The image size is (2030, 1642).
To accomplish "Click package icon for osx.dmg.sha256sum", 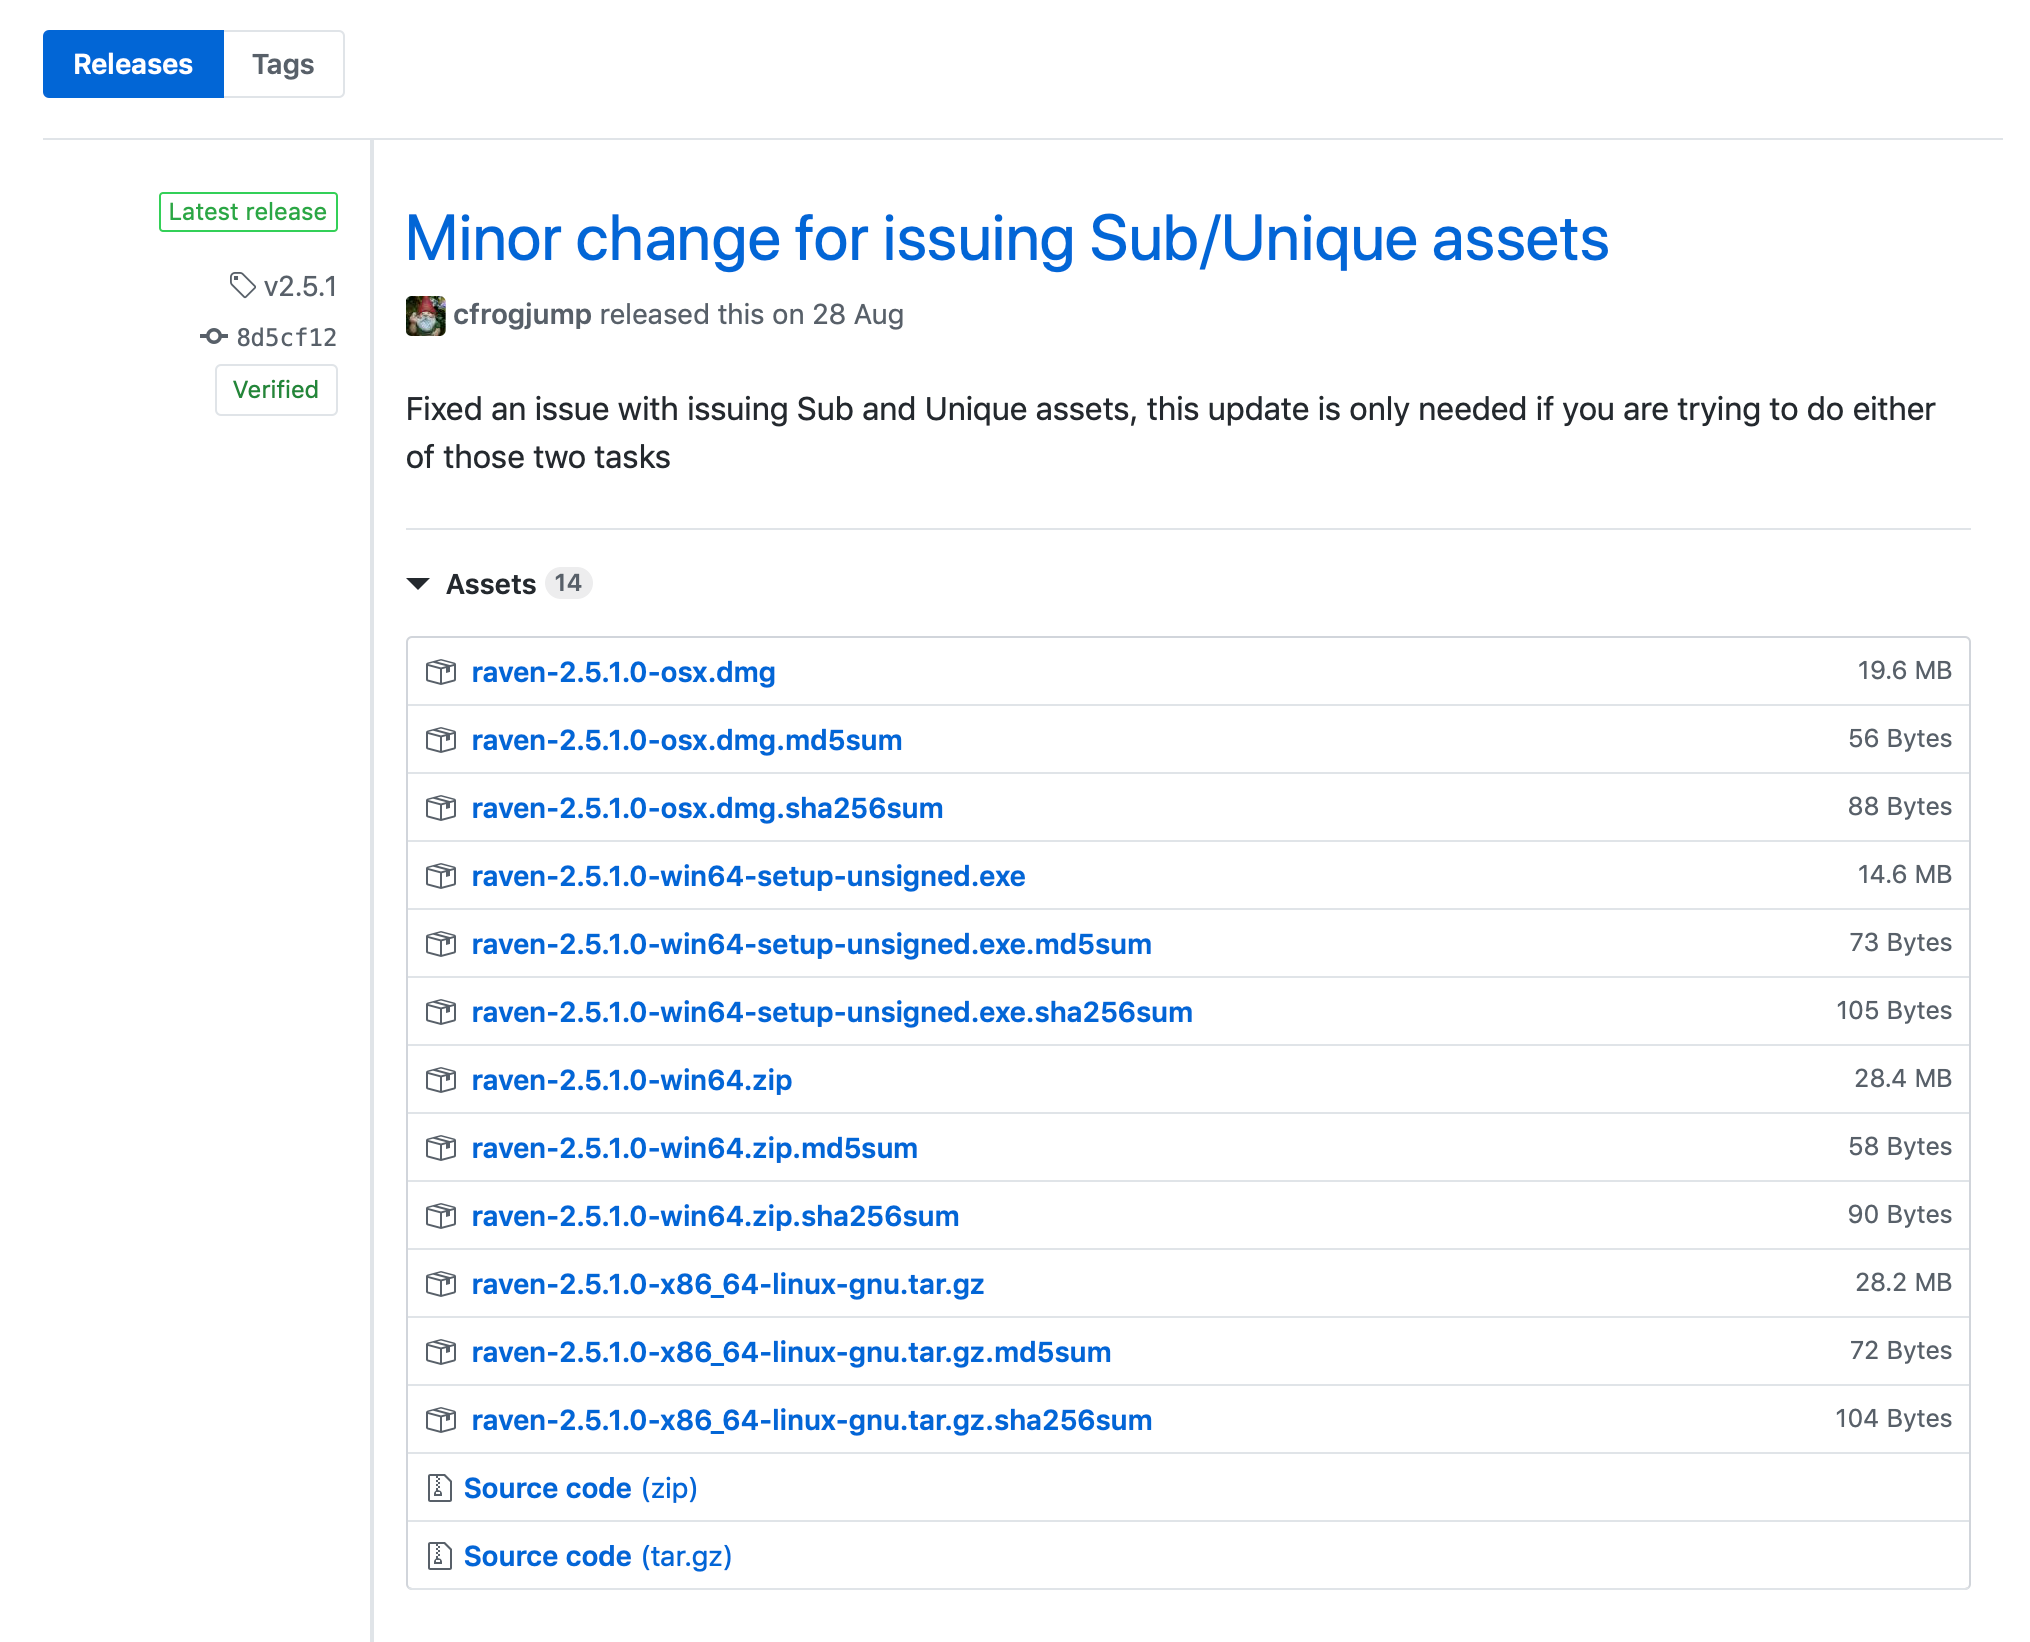I will tap(441, 808).
